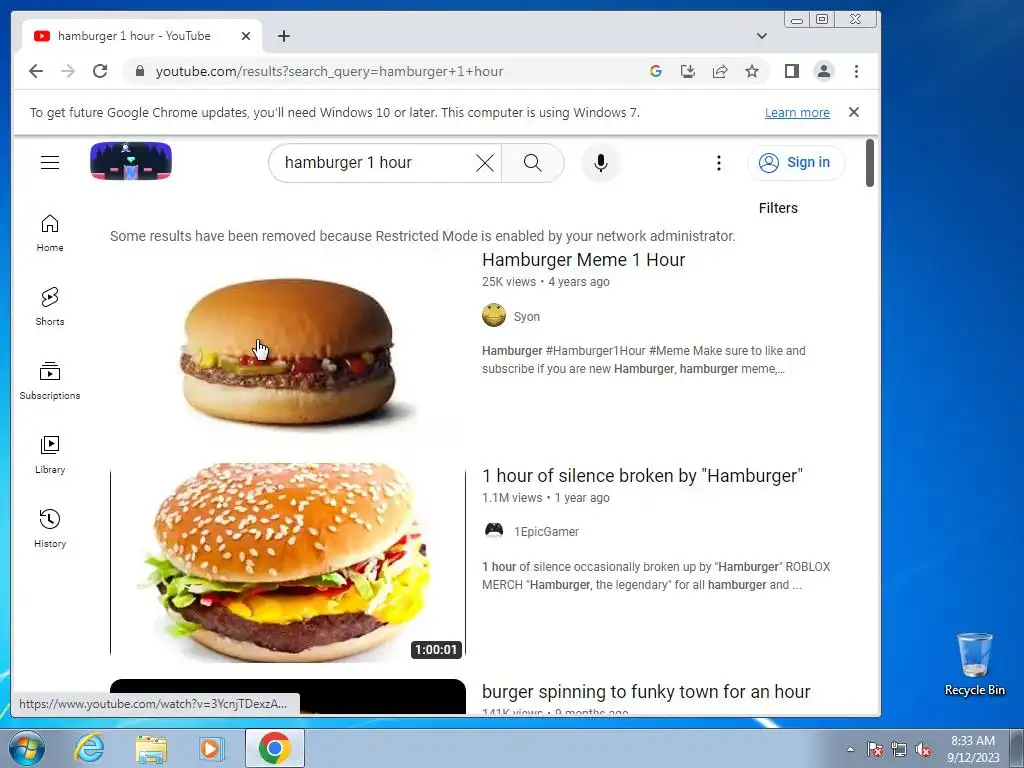Go back using the browser back arrow
1024x768 pixels.
pyautogui.click(x=36, y=71)
